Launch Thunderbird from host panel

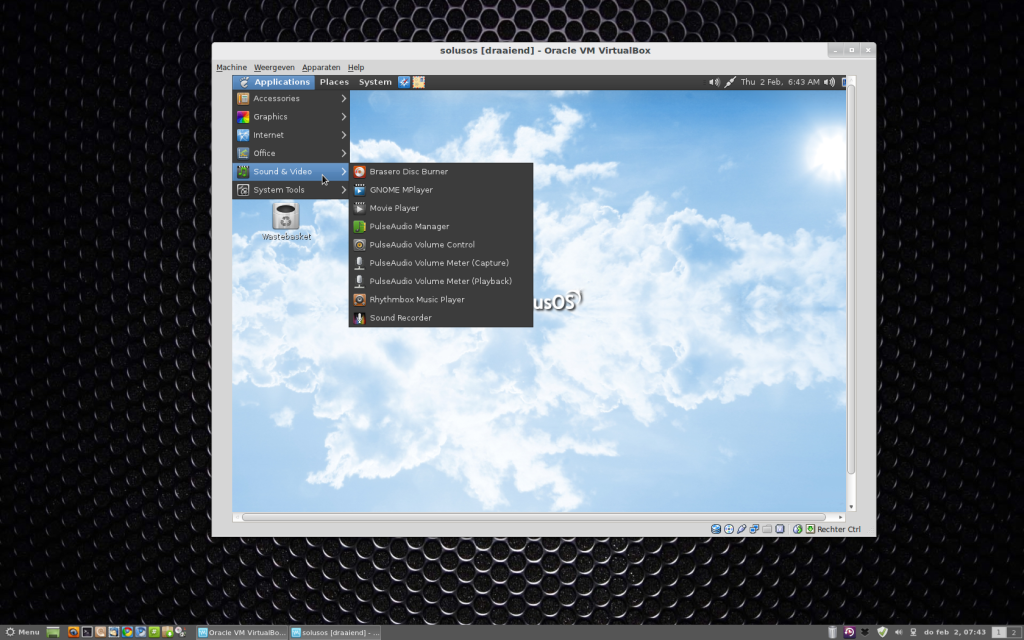tap(114, 632)
